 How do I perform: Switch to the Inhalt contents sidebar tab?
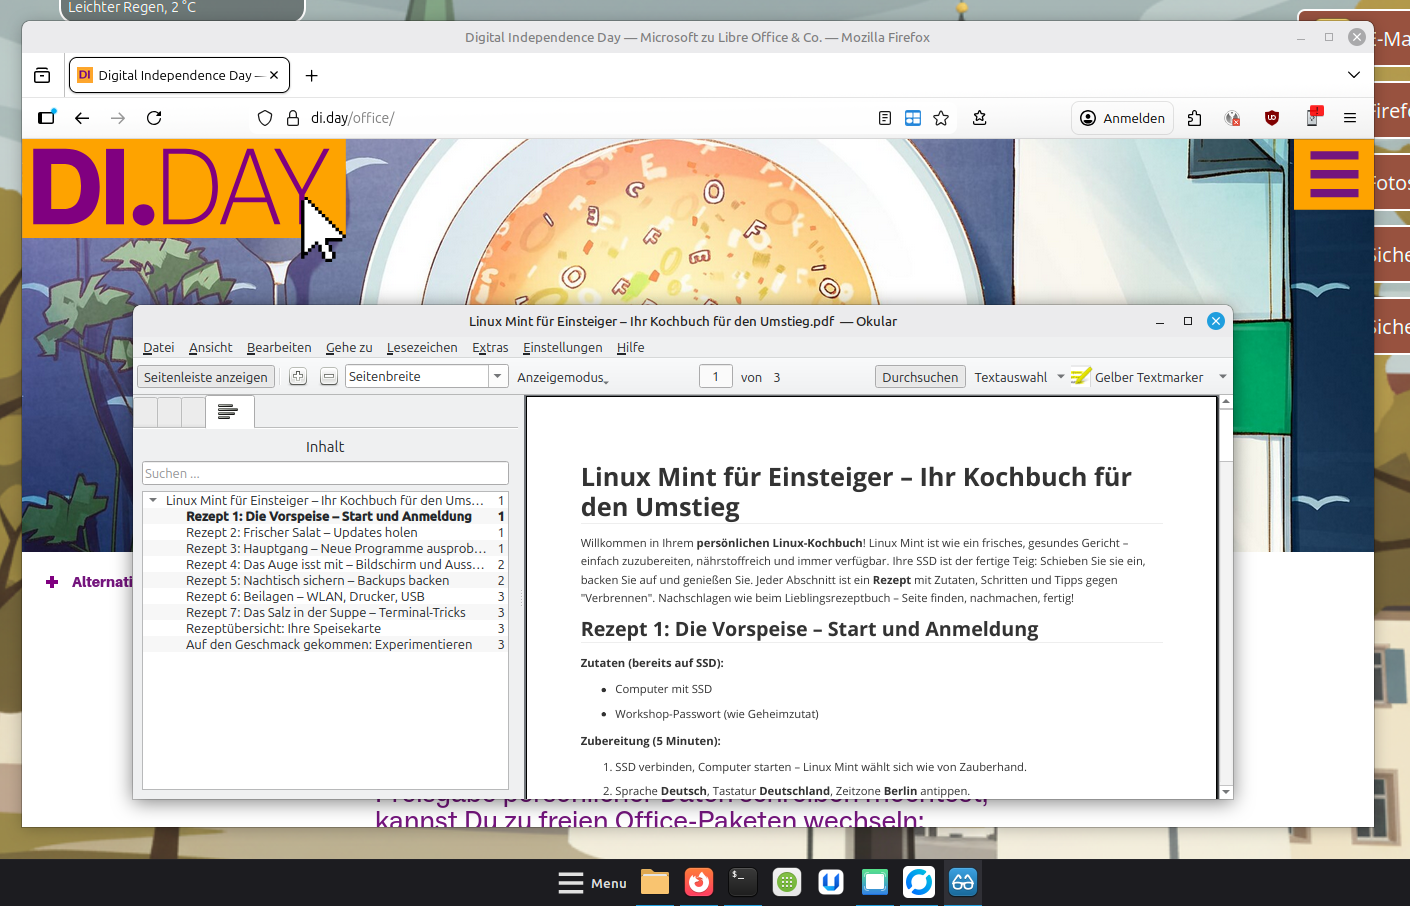(x=229, y=412)
